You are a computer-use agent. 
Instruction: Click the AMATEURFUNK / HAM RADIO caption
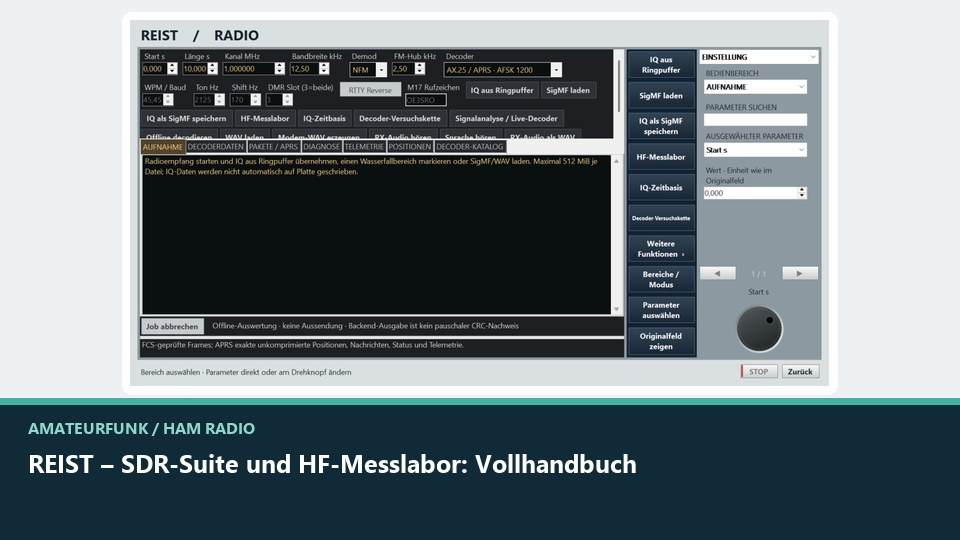(141, 429)
